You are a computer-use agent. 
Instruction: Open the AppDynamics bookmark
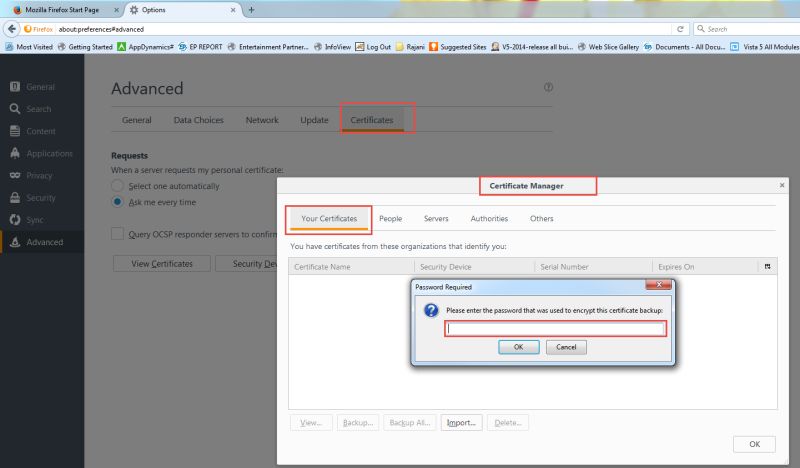[x=145, y=47]
